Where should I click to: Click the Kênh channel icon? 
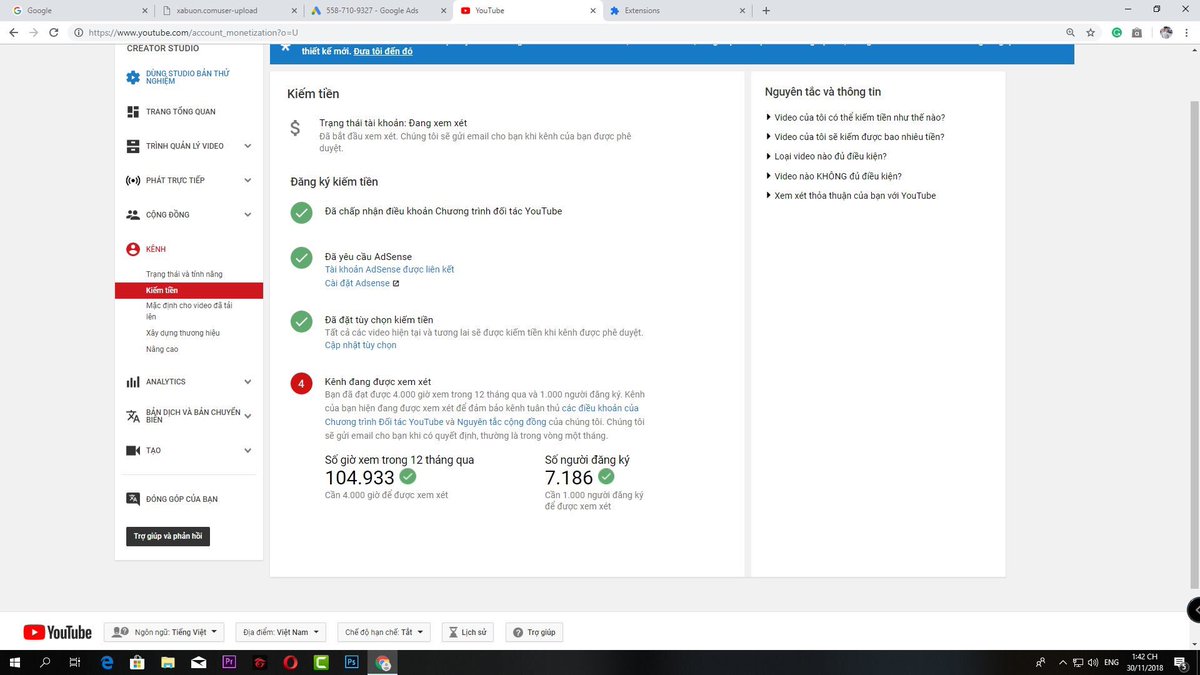coord(133,249)
